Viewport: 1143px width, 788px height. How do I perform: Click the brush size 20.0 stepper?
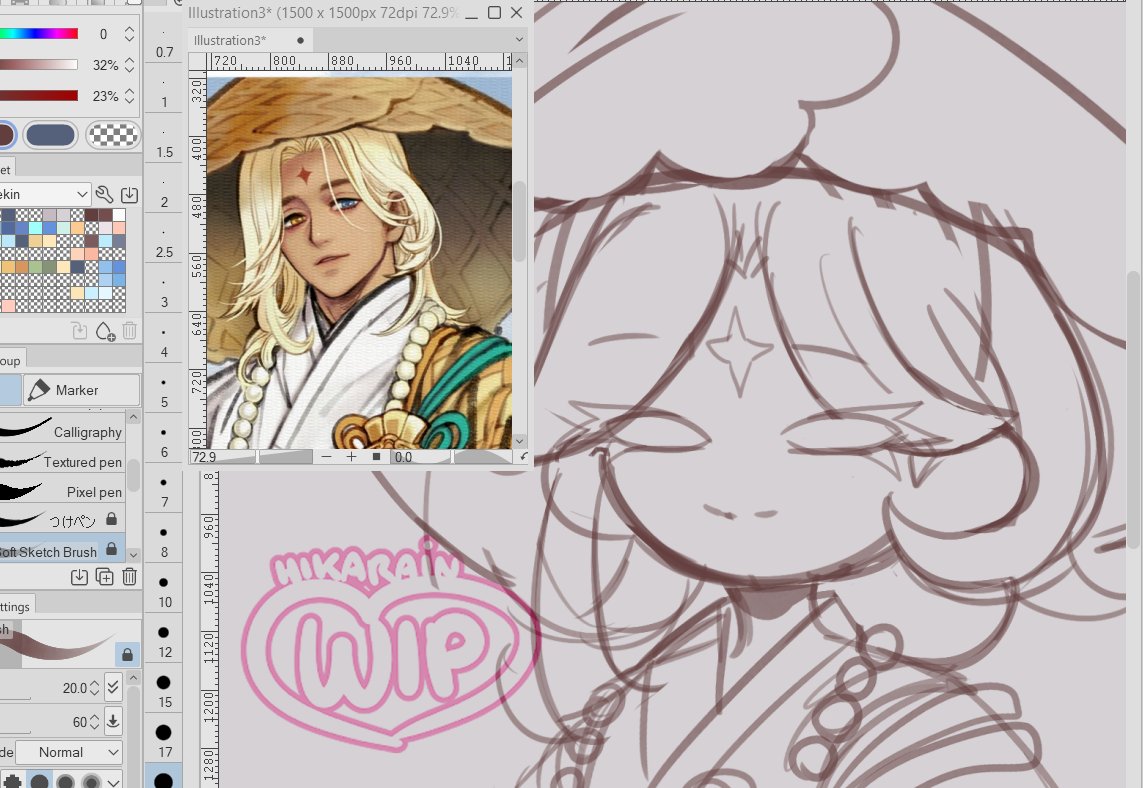(x=95, y=687)
